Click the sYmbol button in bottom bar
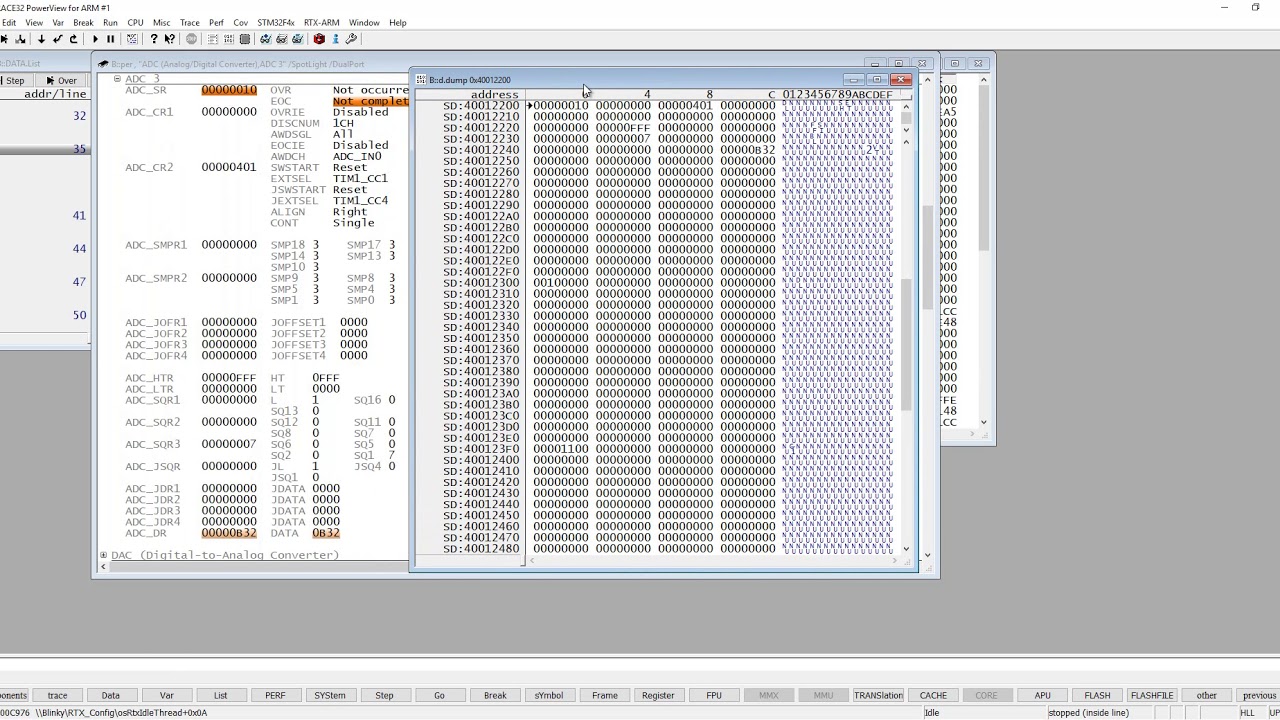Image resolution: width=1280 pixels, height=720 pixels. coord(549,696)
